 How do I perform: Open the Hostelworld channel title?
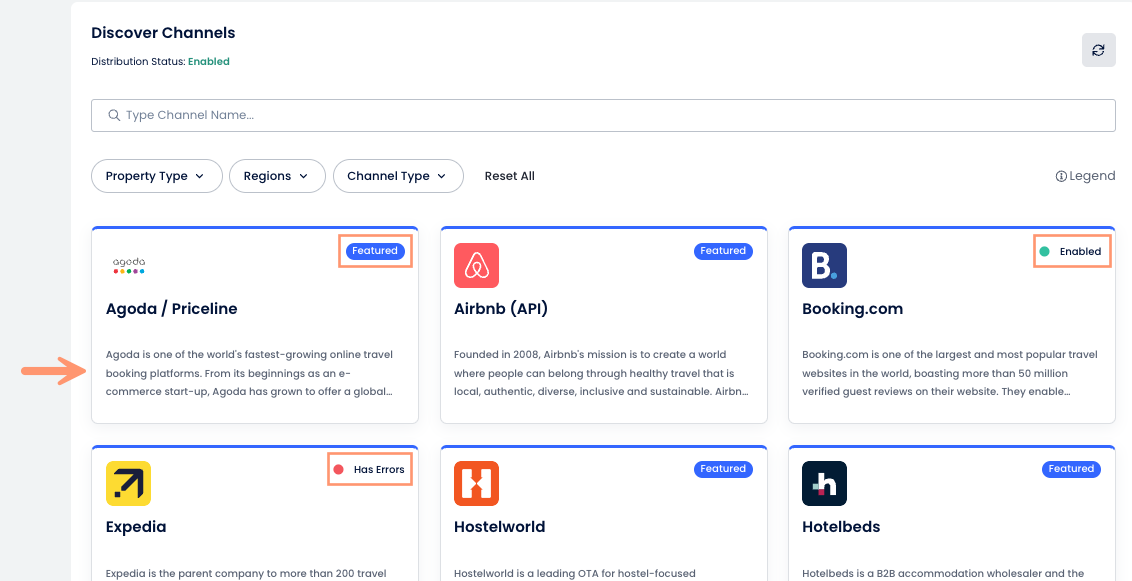coord(500,527)
